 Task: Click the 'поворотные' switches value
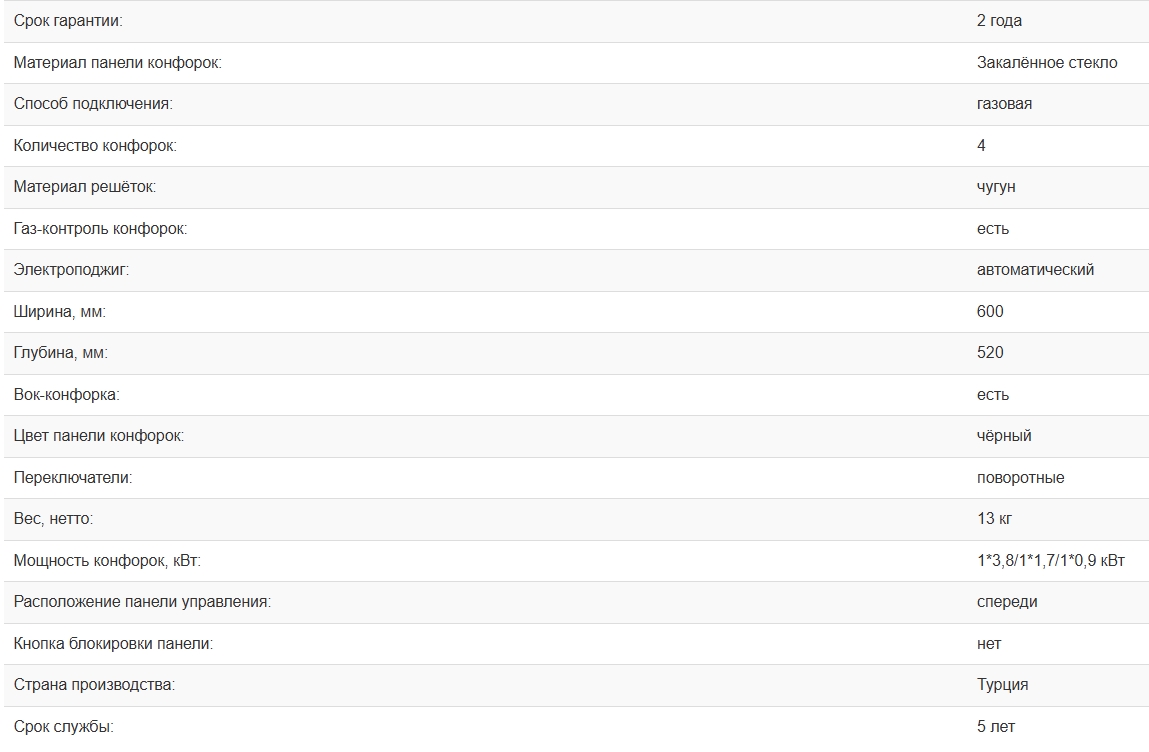pos(1020,478)
